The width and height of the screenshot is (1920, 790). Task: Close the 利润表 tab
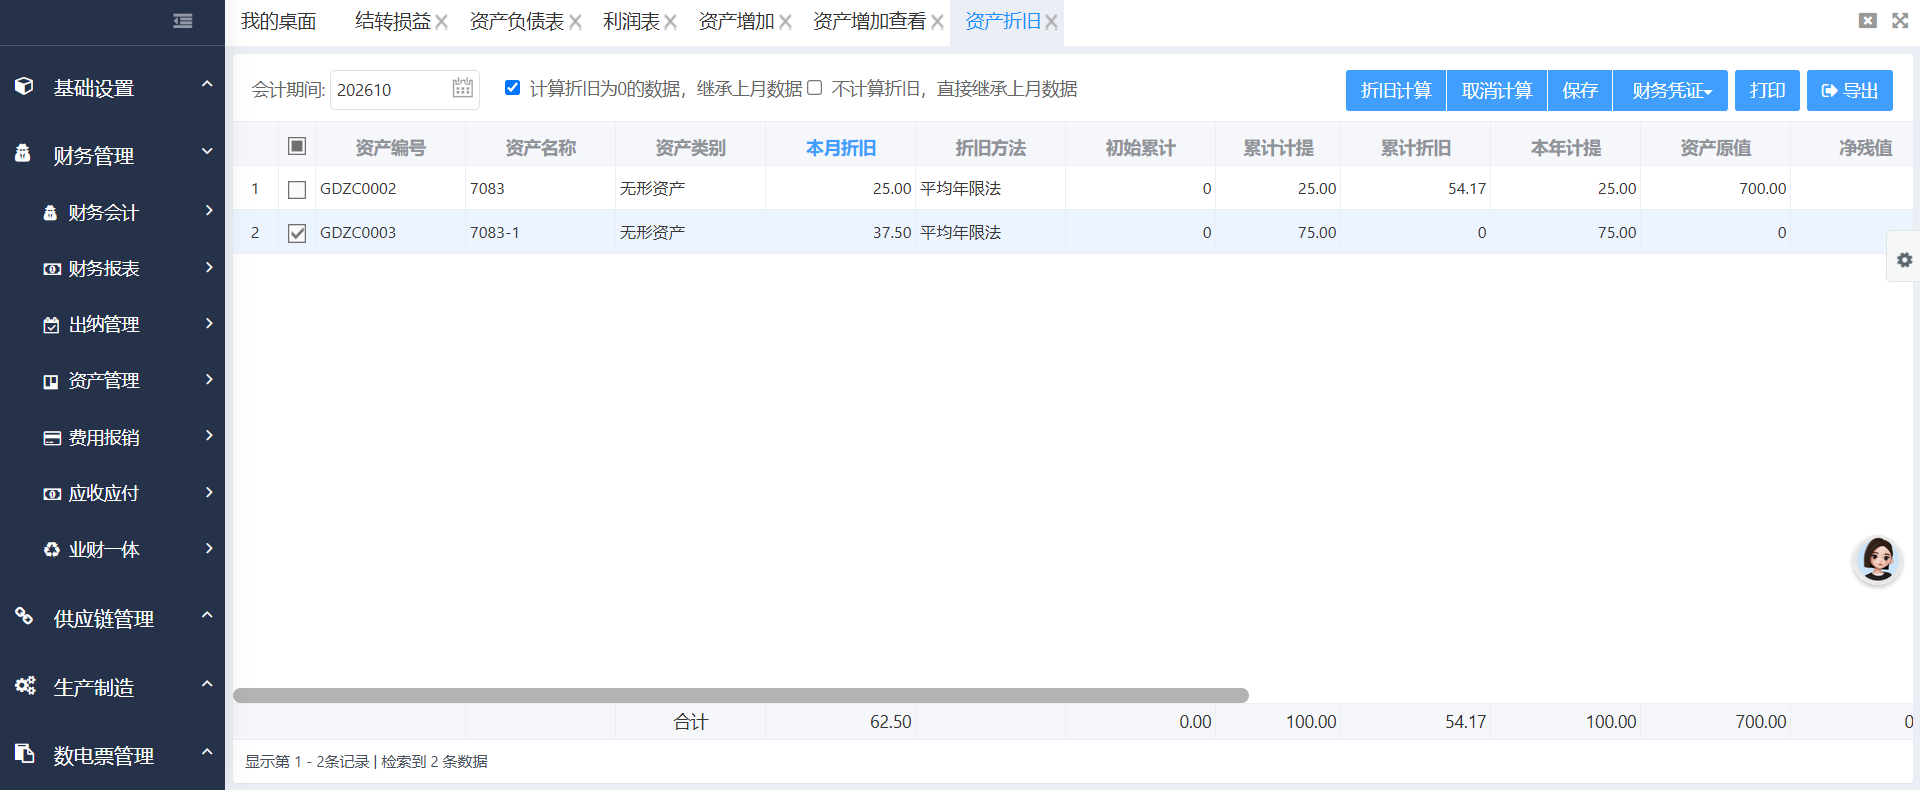(670, 22)
